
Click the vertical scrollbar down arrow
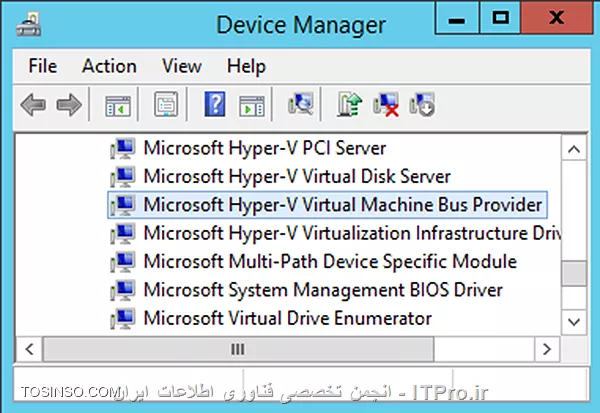point(574,322)
